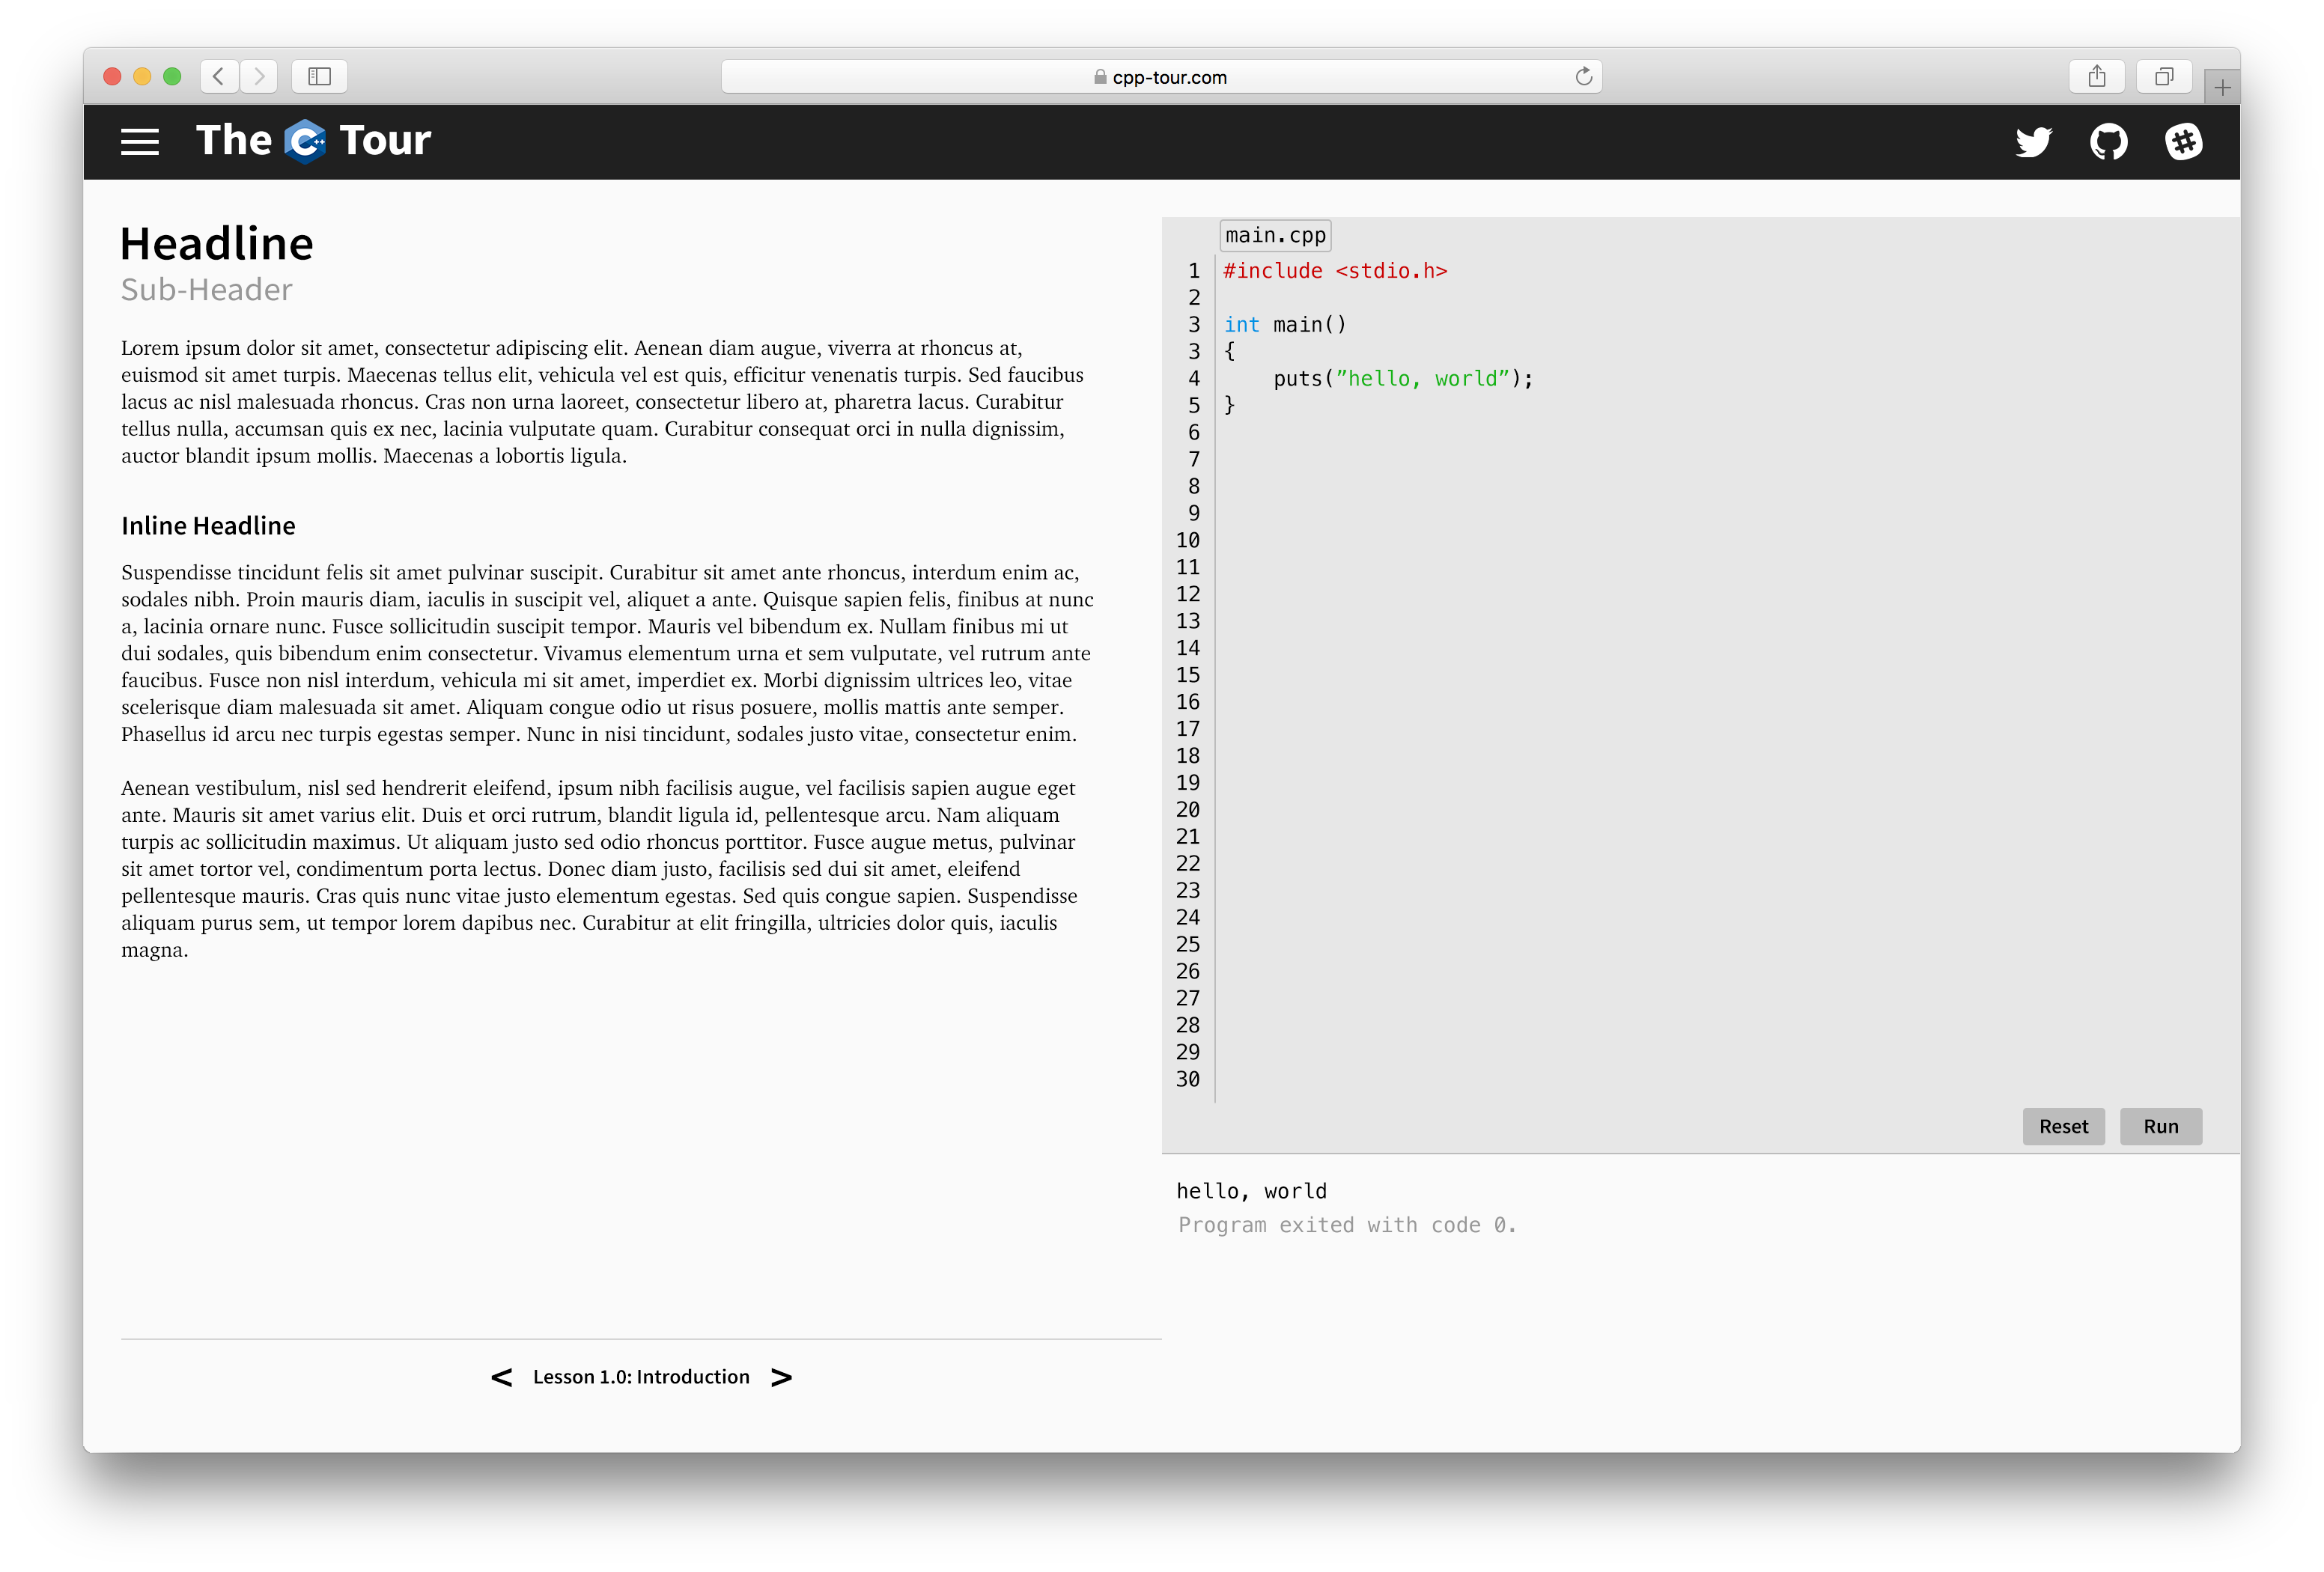This screenshot has width=2324, height=1572.
Task: Open the Twitter profile link
Action: (x=2034, y=142)
